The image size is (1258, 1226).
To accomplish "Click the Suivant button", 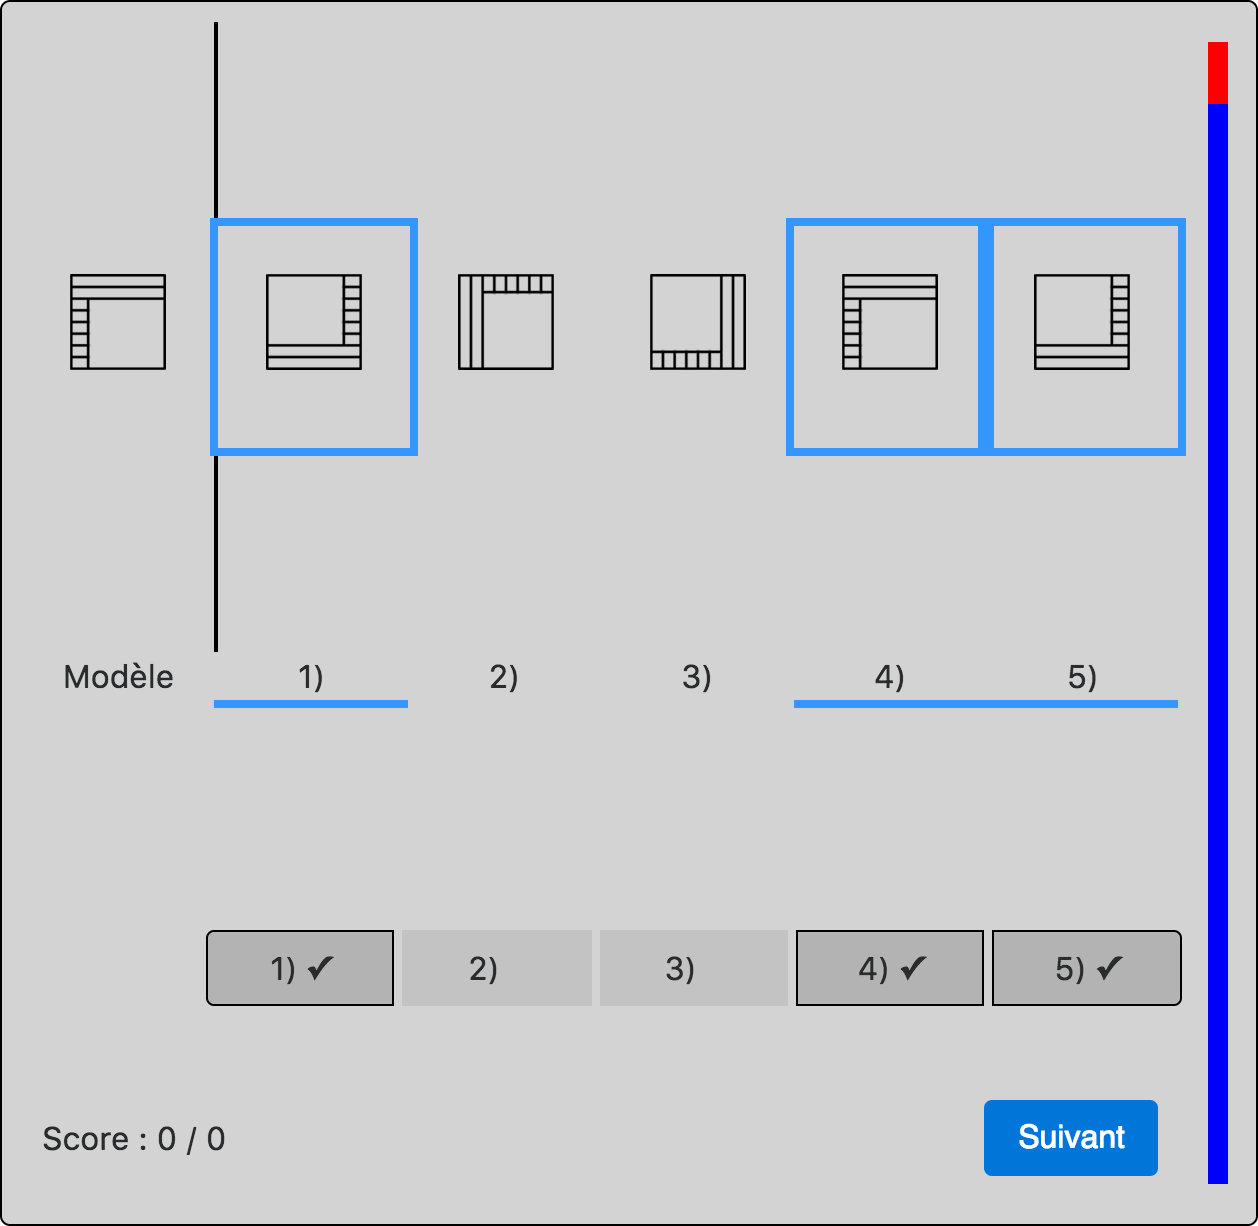I will tap(1070, 1137).
